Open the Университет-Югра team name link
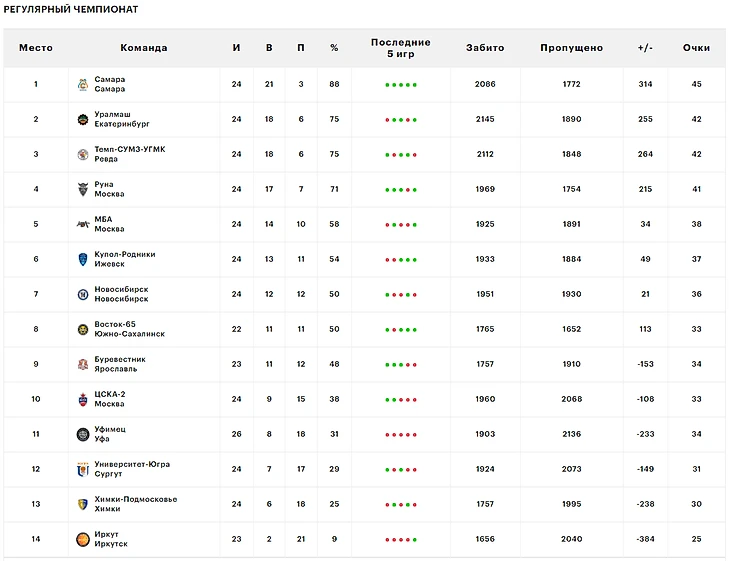The height and width of the screenshot is (561, 730). point(131,465)
